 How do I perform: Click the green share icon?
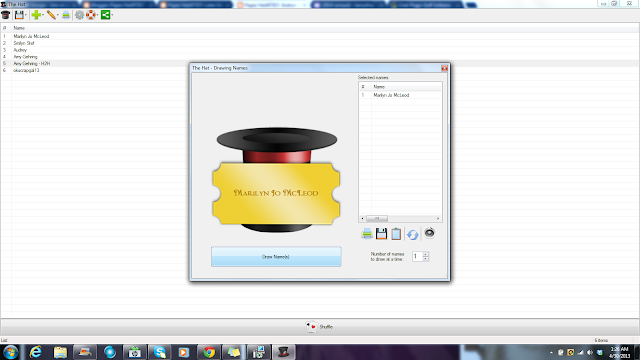pos(105,15)
